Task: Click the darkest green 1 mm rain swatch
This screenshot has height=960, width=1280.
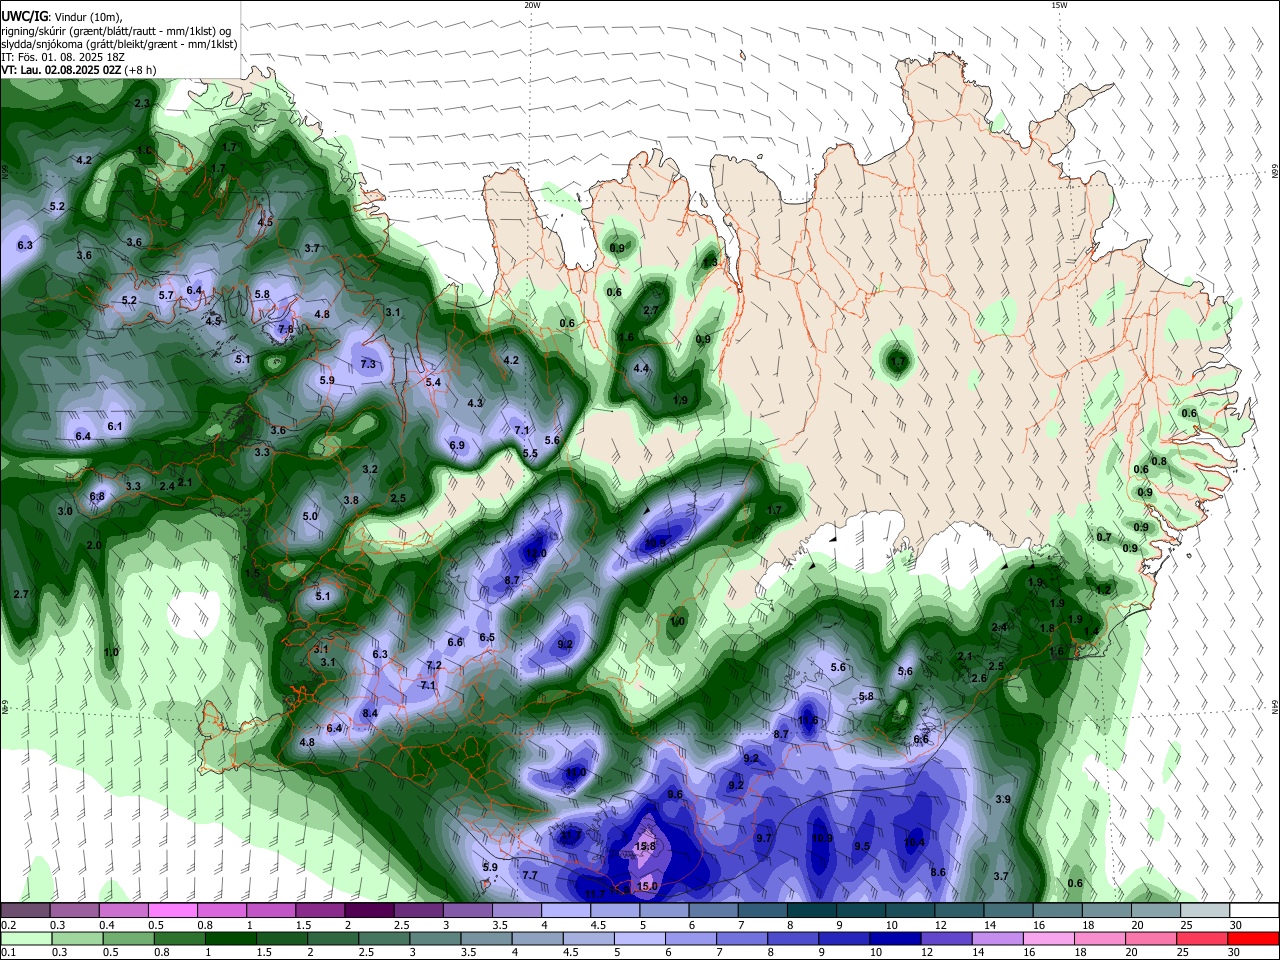Action: coord(231,939)
